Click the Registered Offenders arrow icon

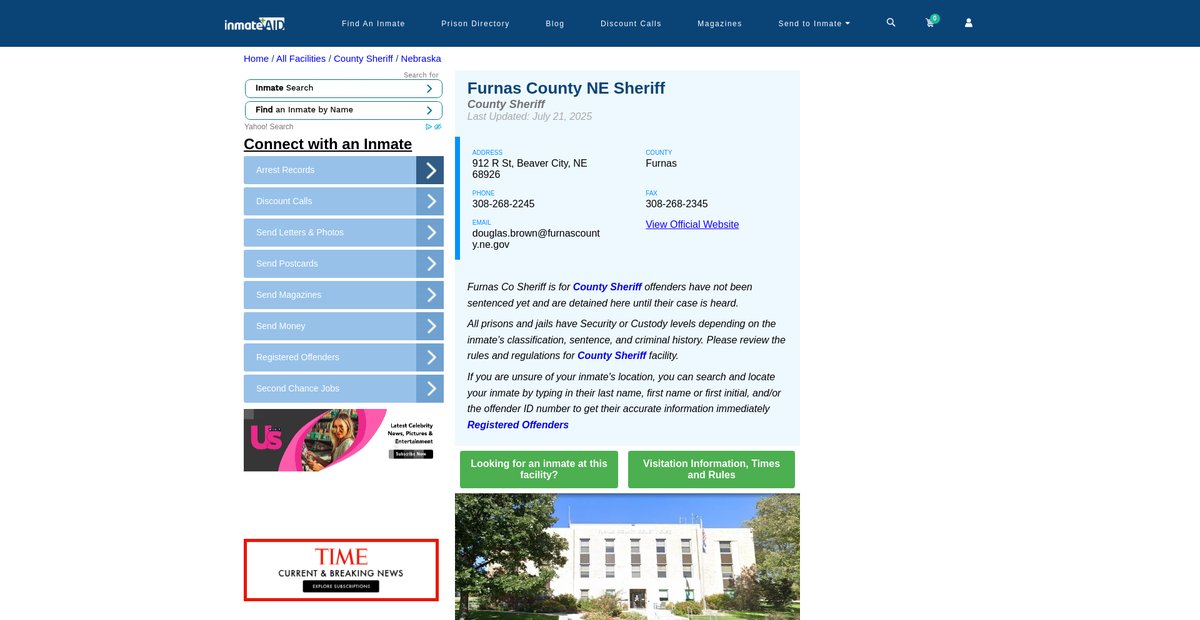point(430,357)
